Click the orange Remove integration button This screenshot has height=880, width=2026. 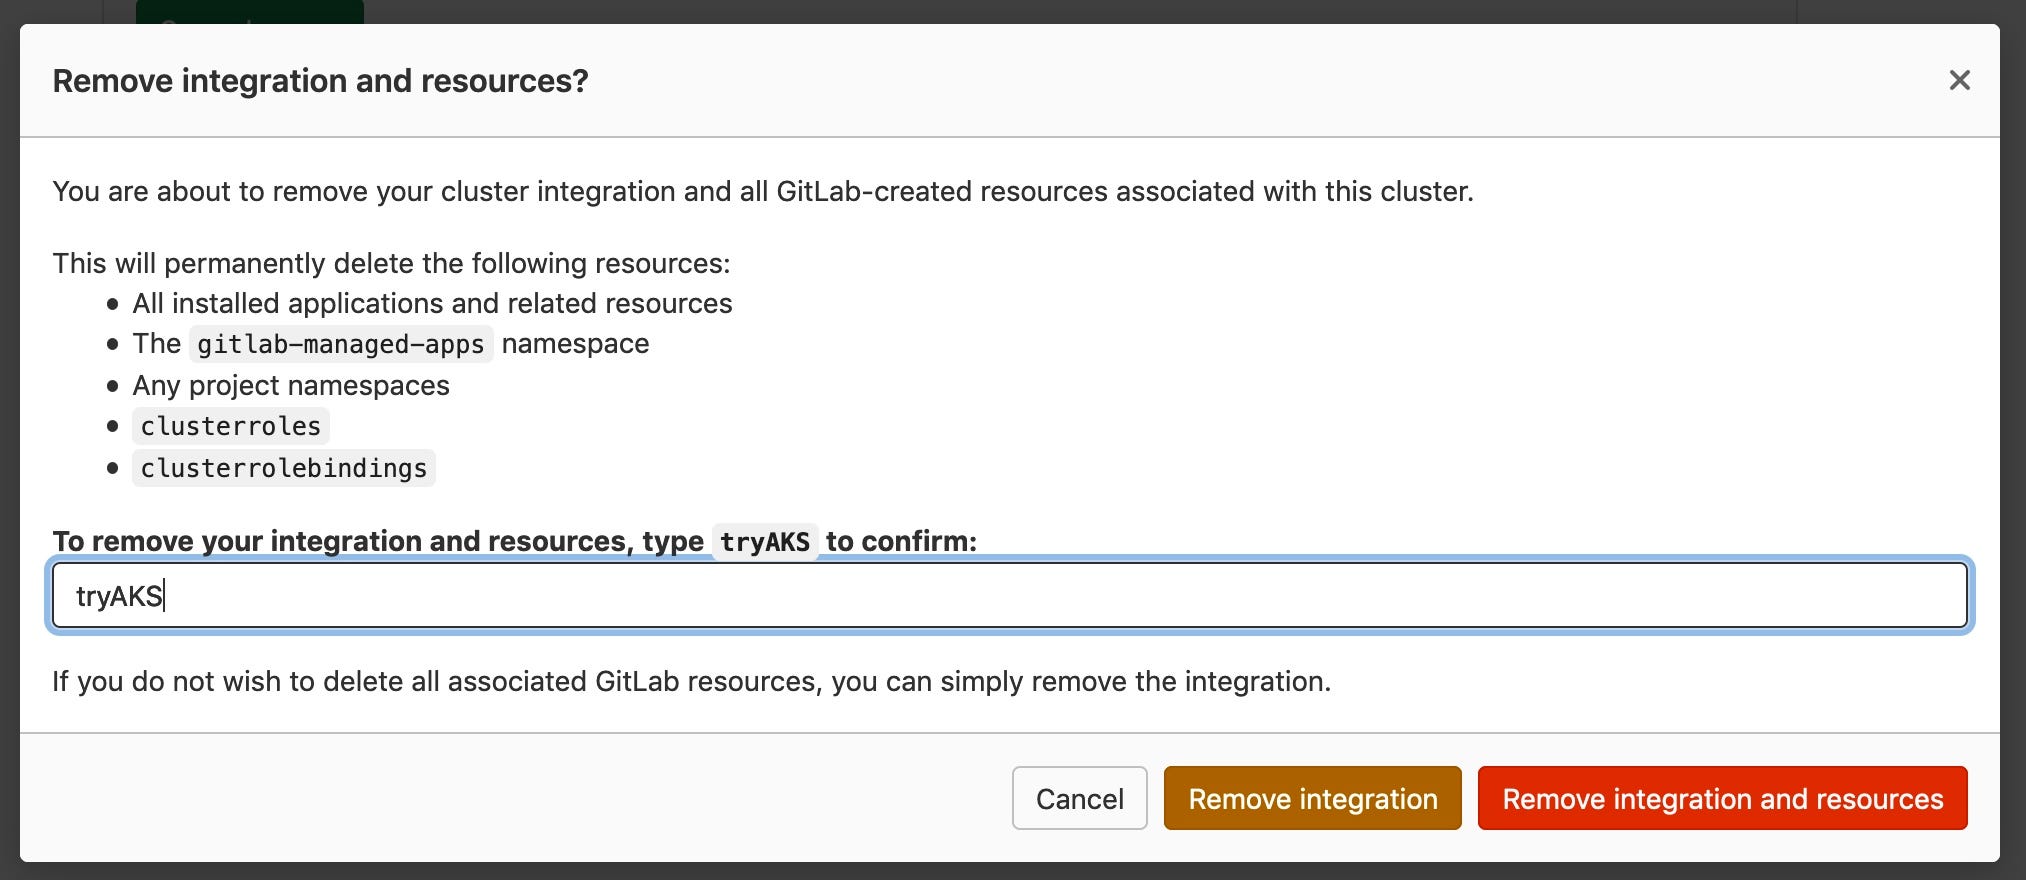click(1312, 798)
